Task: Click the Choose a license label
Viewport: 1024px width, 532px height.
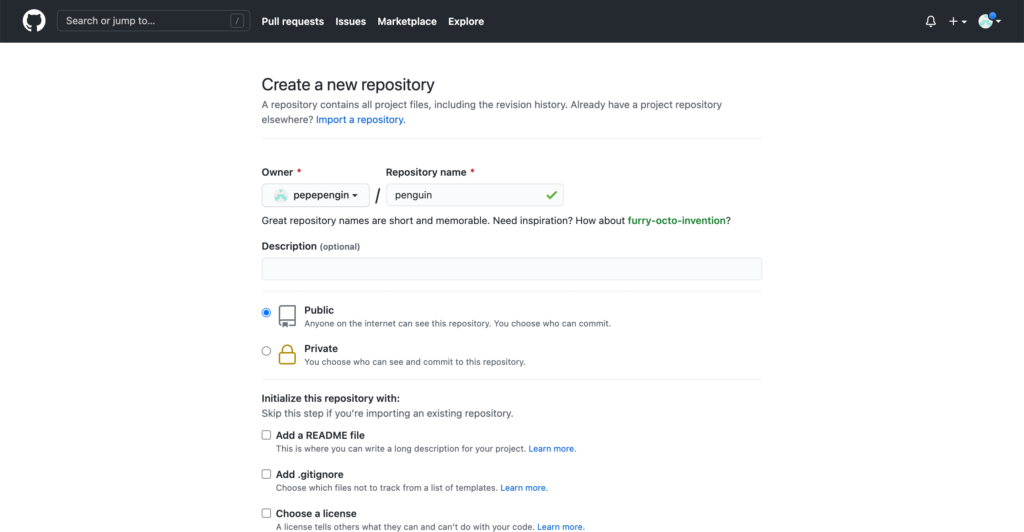Action: [316, 514]
